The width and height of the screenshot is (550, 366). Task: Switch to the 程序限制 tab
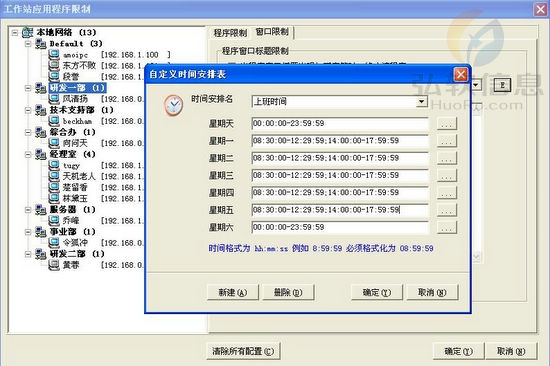(x=230, y=33)
